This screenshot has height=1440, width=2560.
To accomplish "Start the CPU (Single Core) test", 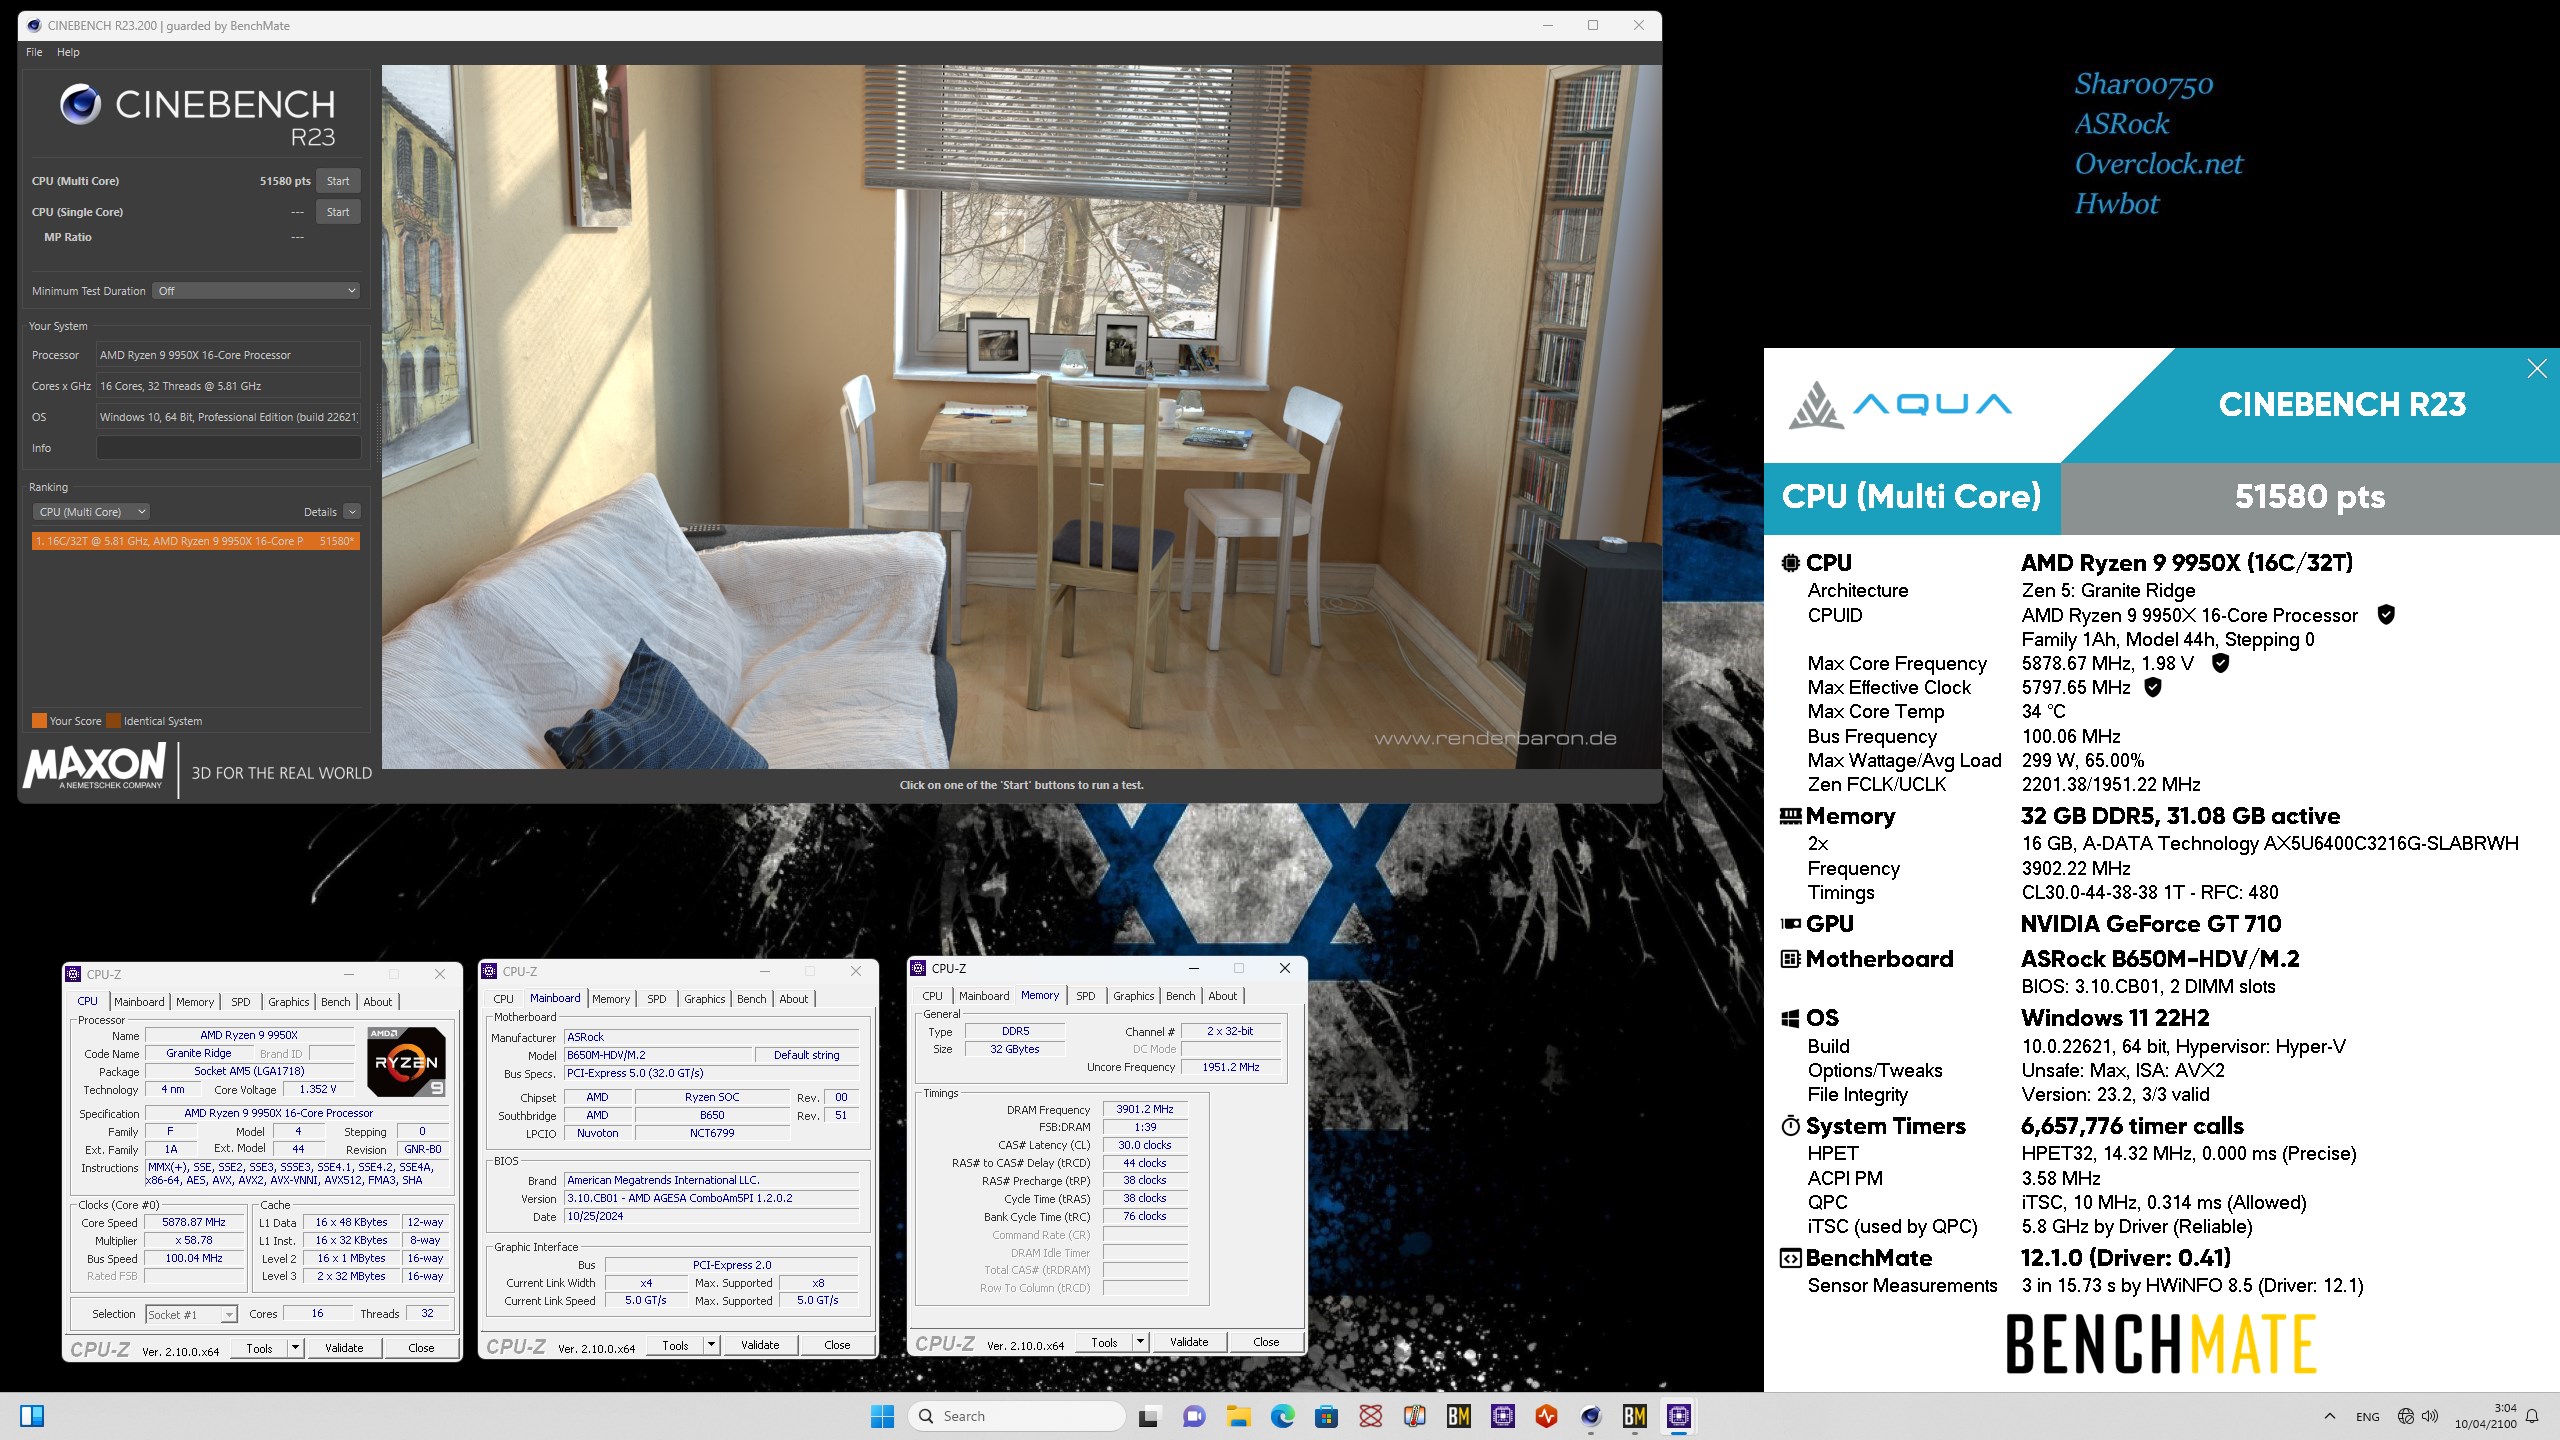I will (x=338, y=212).
